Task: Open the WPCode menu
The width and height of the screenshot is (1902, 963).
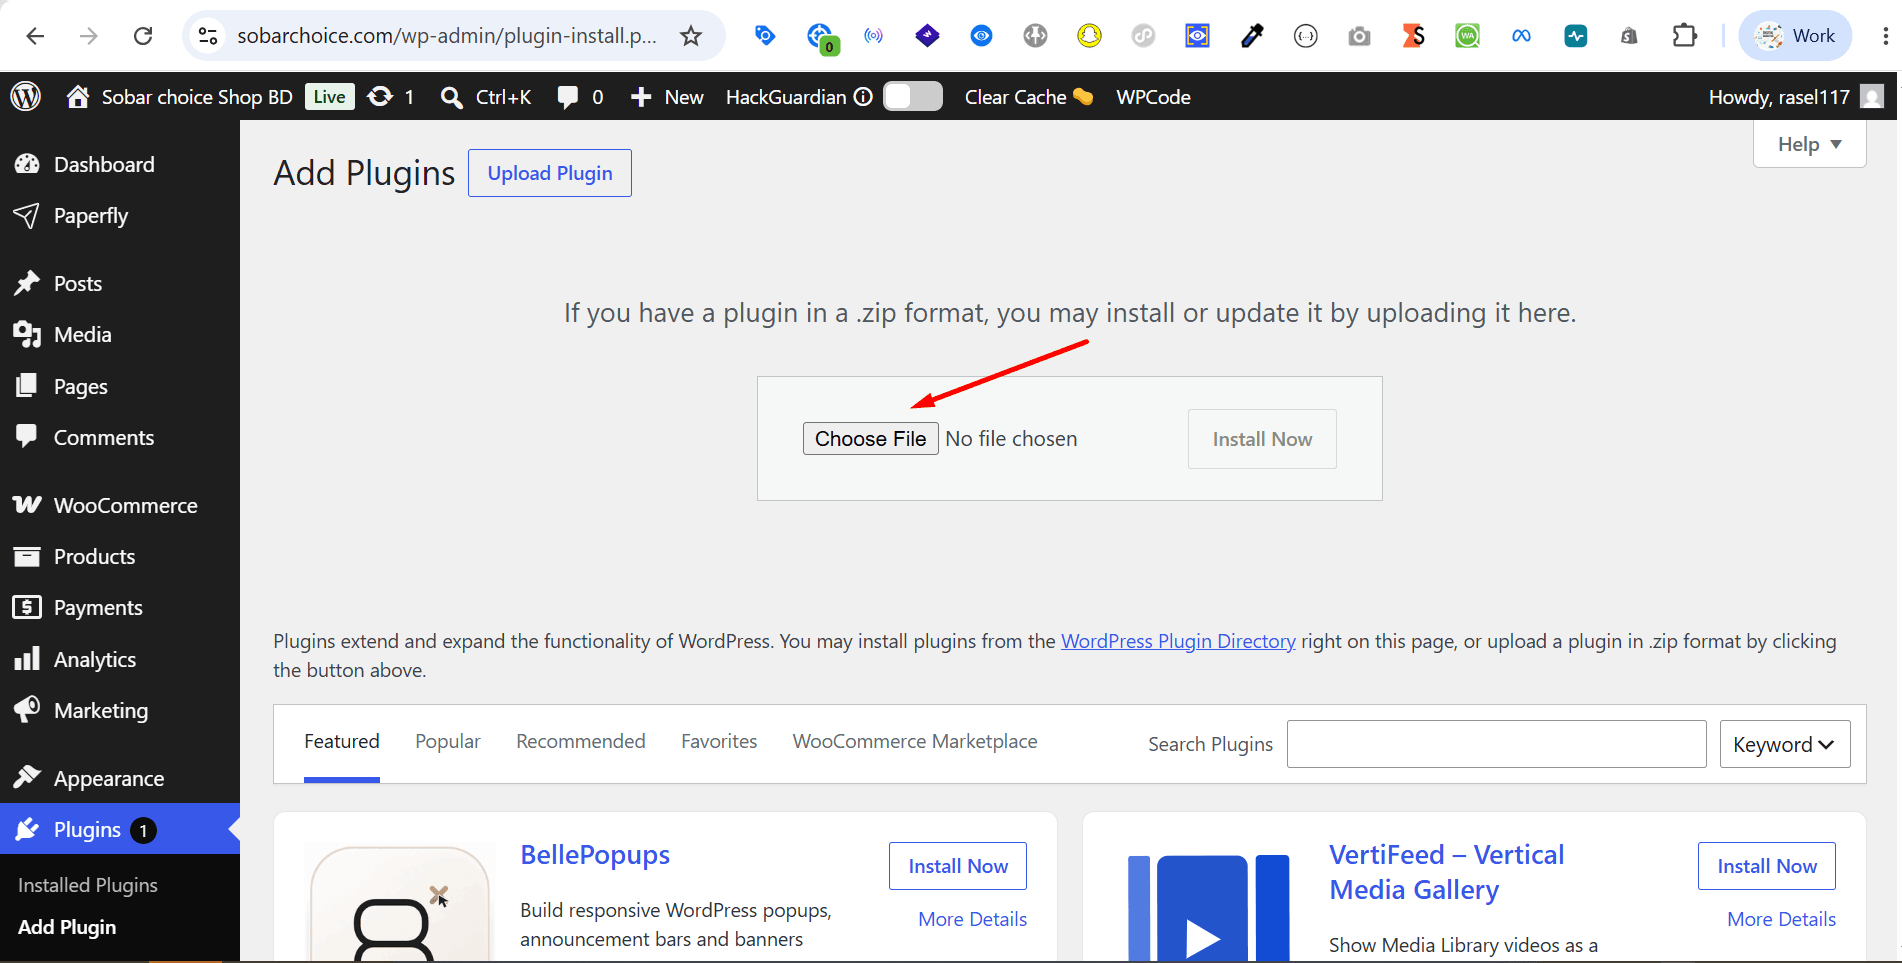Action: pyautogui.click(x=1153, y=97)
